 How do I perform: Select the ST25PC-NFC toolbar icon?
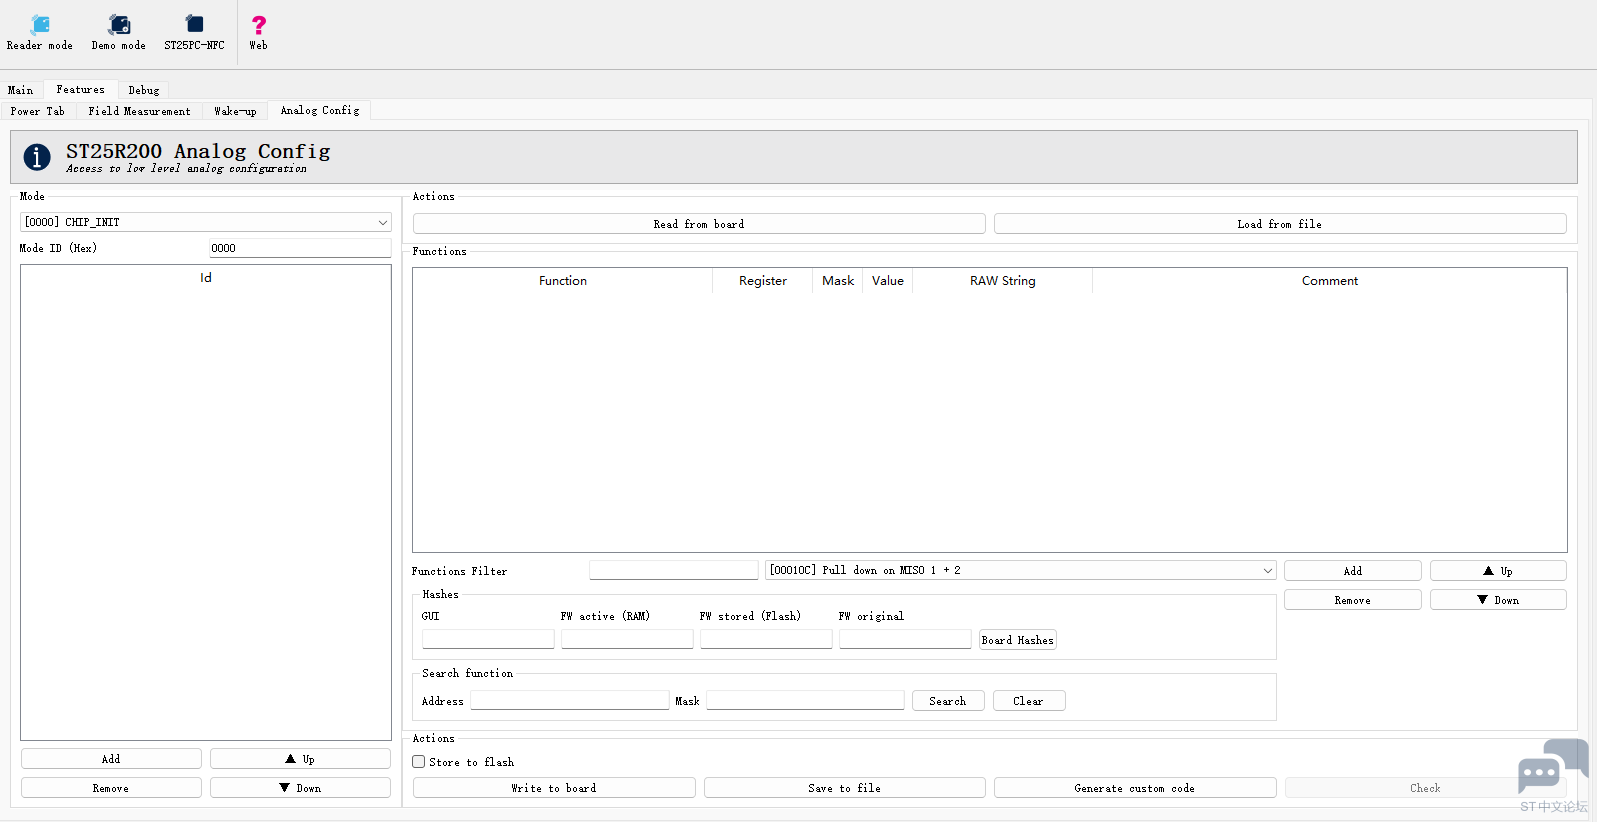[x=194, y=32]
